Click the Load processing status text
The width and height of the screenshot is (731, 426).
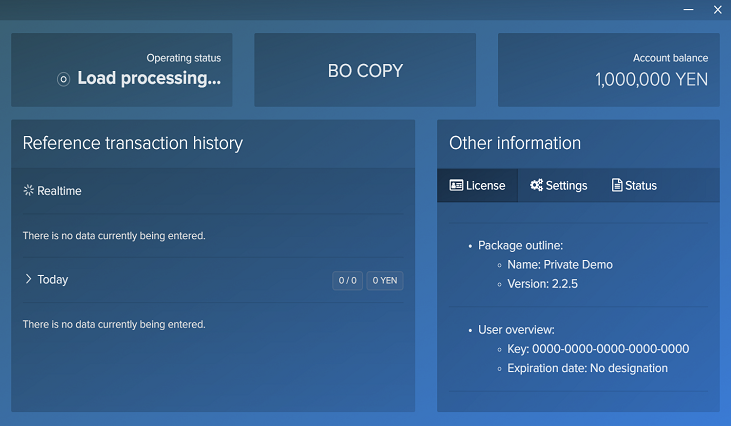pos(149,78)
